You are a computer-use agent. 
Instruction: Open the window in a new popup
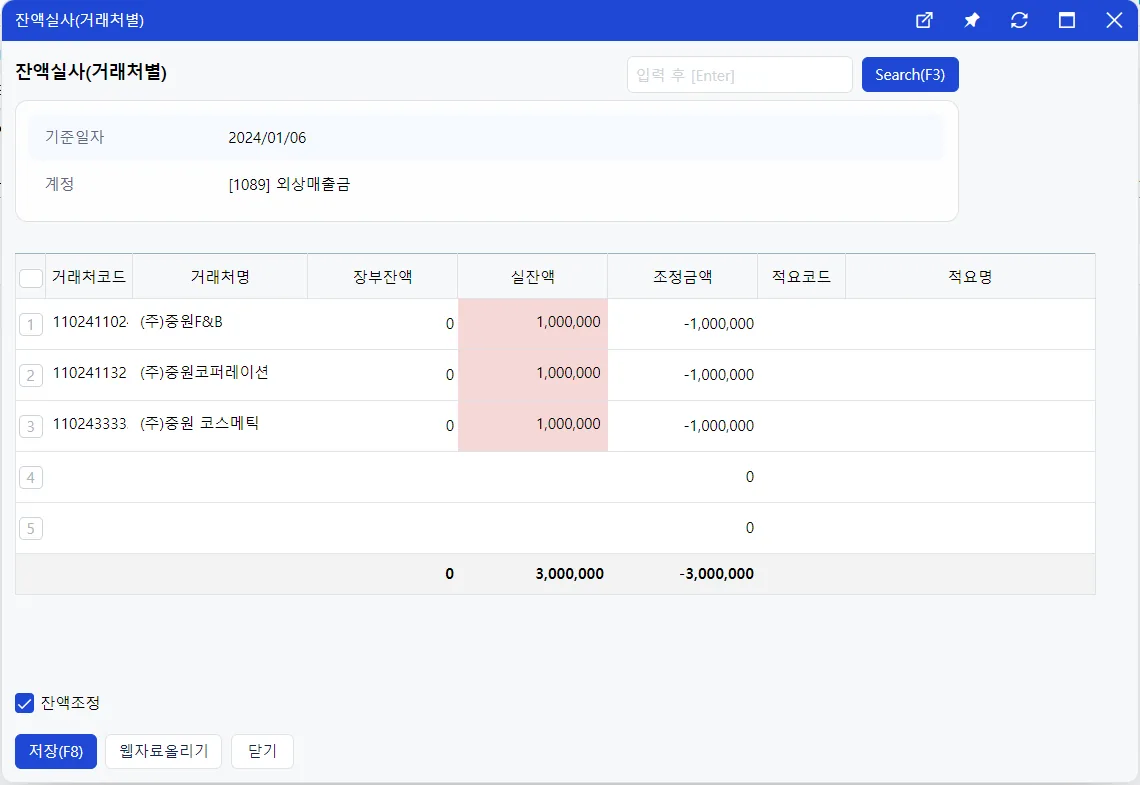pos(924,20)
